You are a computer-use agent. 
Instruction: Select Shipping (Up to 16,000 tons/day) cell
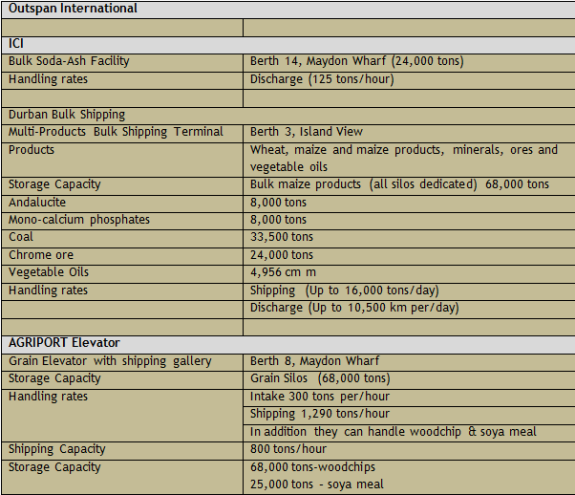pos(409,292)
